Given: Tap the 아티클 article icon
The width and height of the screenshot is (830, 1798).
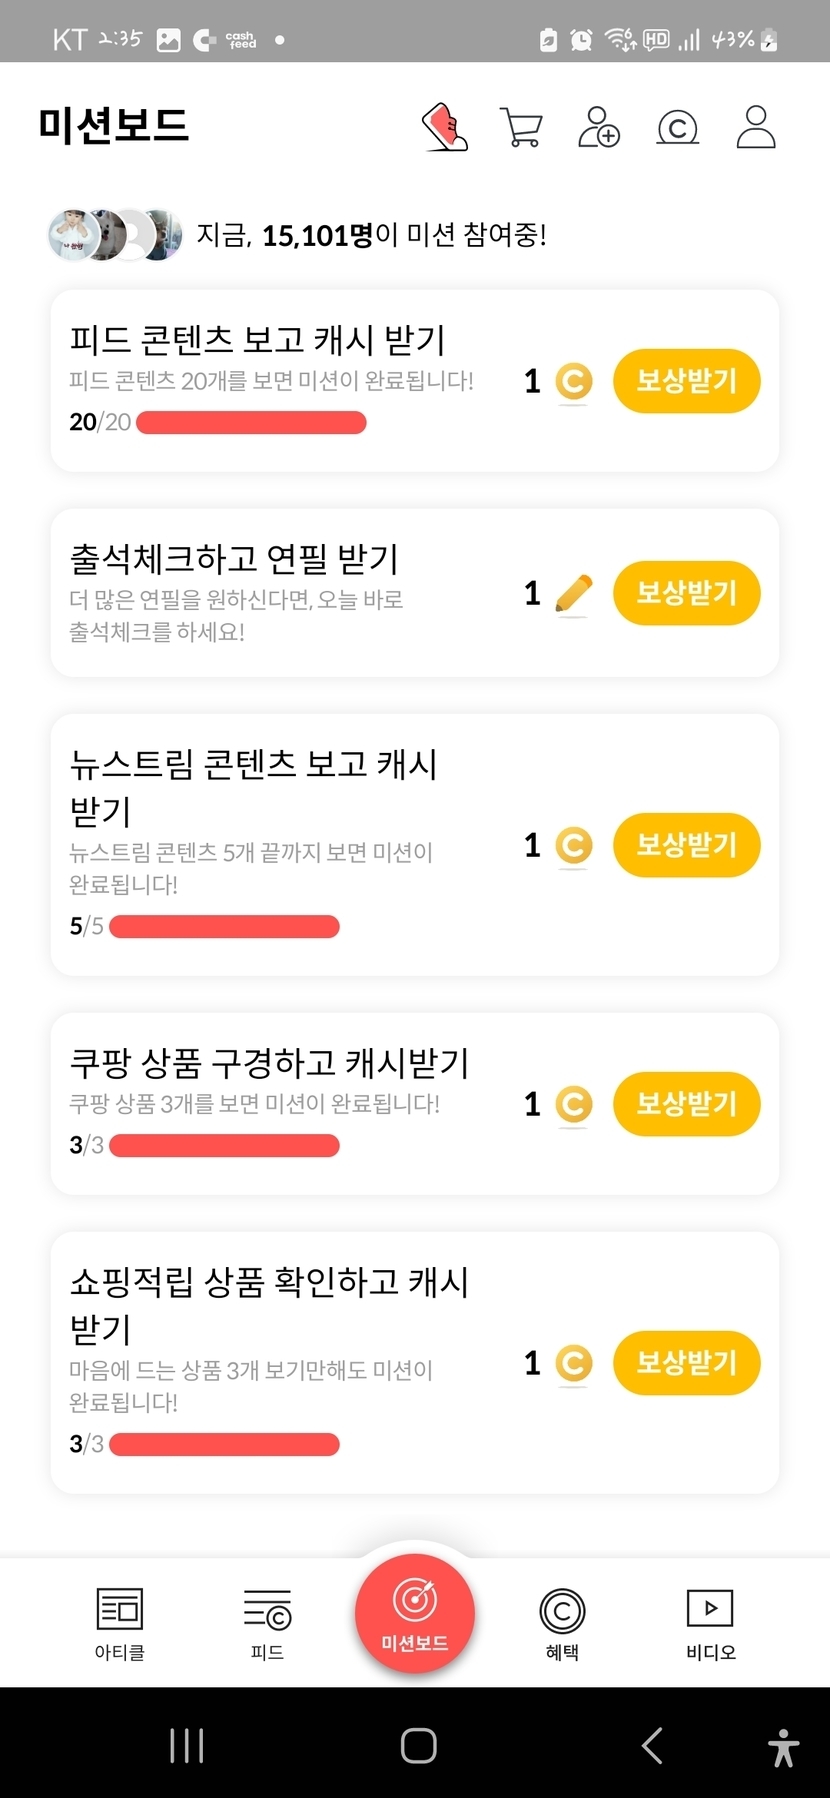Looking at the screenshot, I should [x=120, y=1610].
